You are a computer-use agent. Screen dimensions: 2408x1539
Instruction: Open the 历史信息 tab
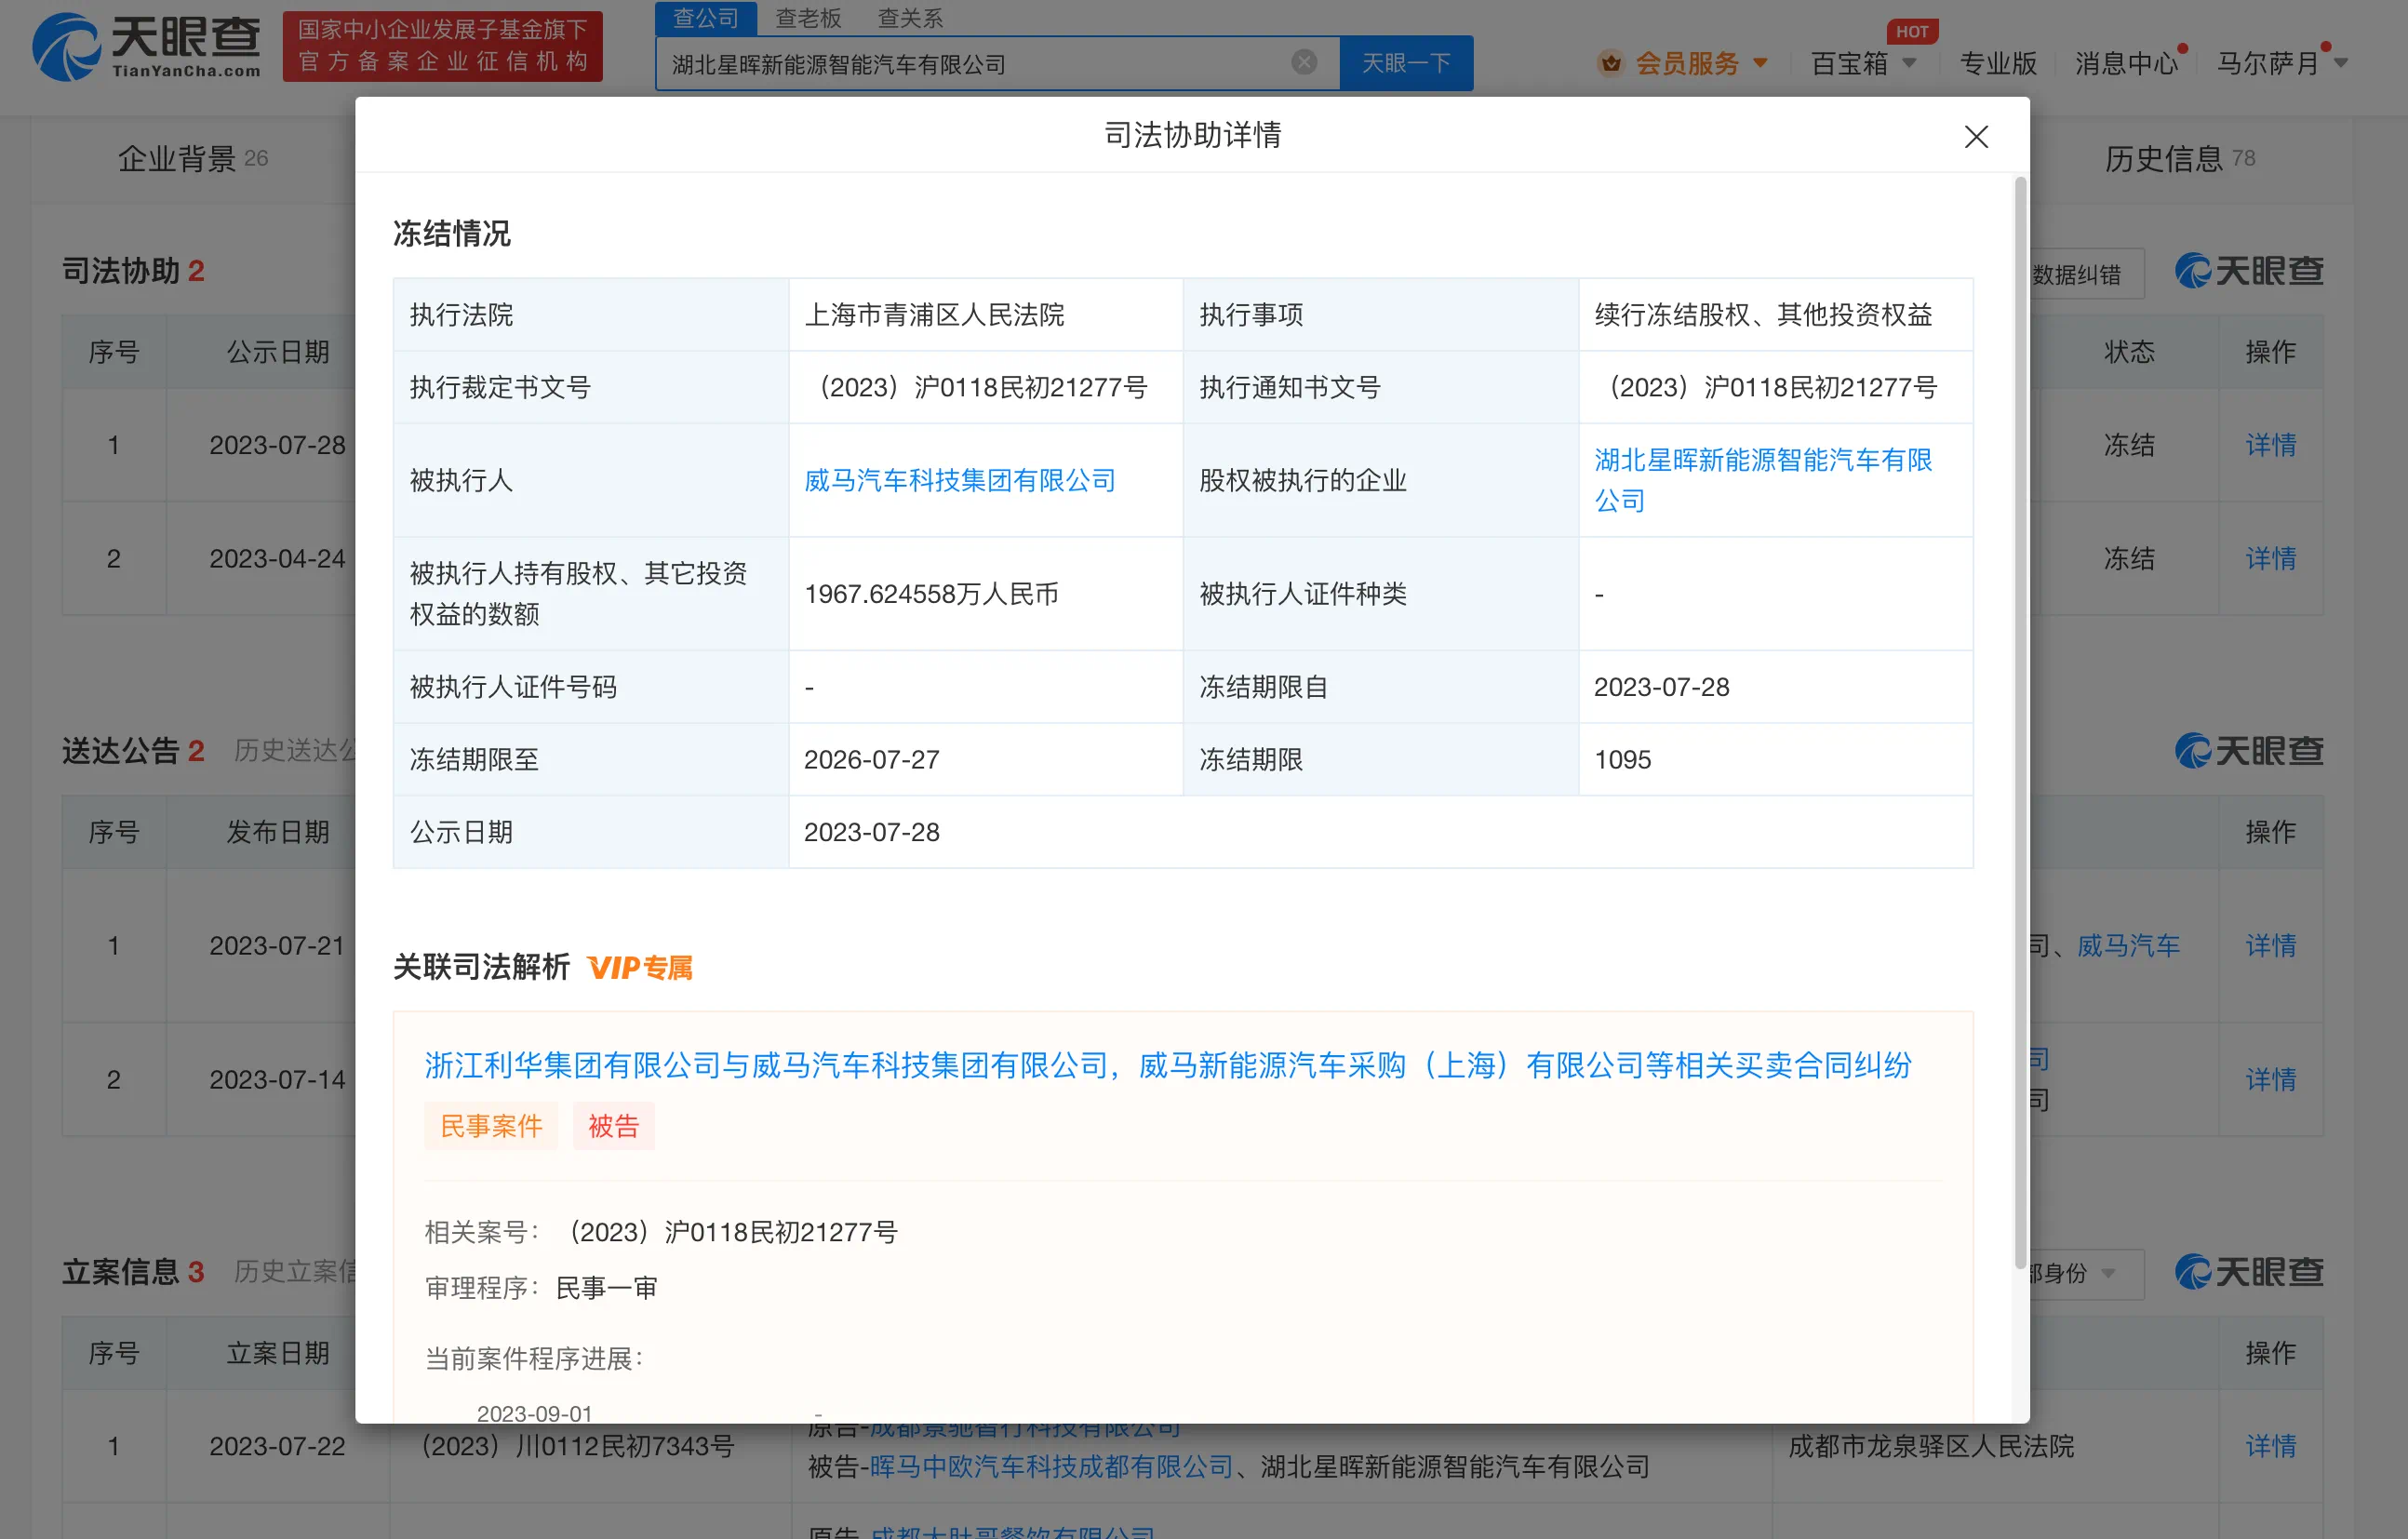coord(2179,158)
